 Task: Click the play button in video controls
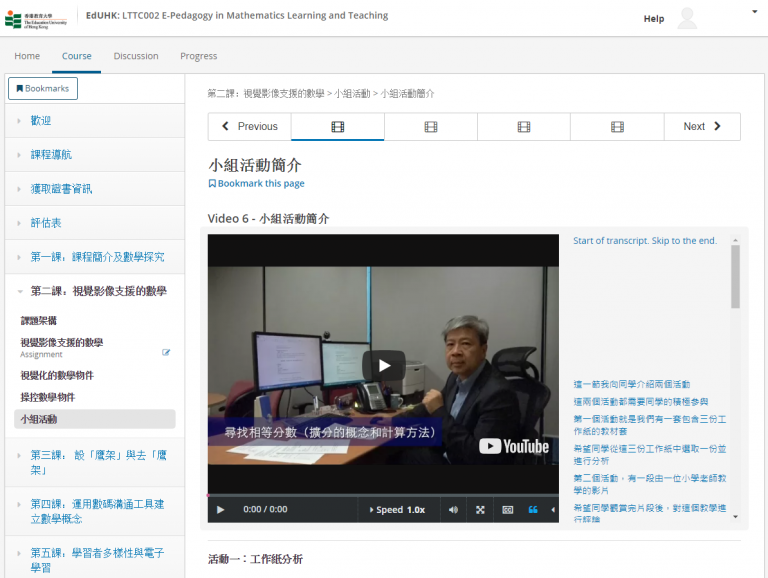[220, 509]
